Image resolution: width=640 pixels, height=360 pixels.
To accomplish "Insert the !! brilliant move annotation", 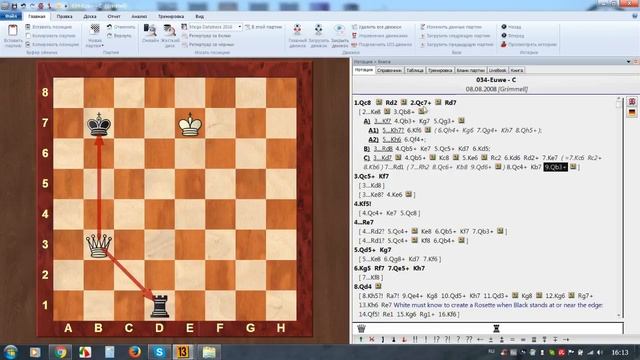I will [415, 339].
